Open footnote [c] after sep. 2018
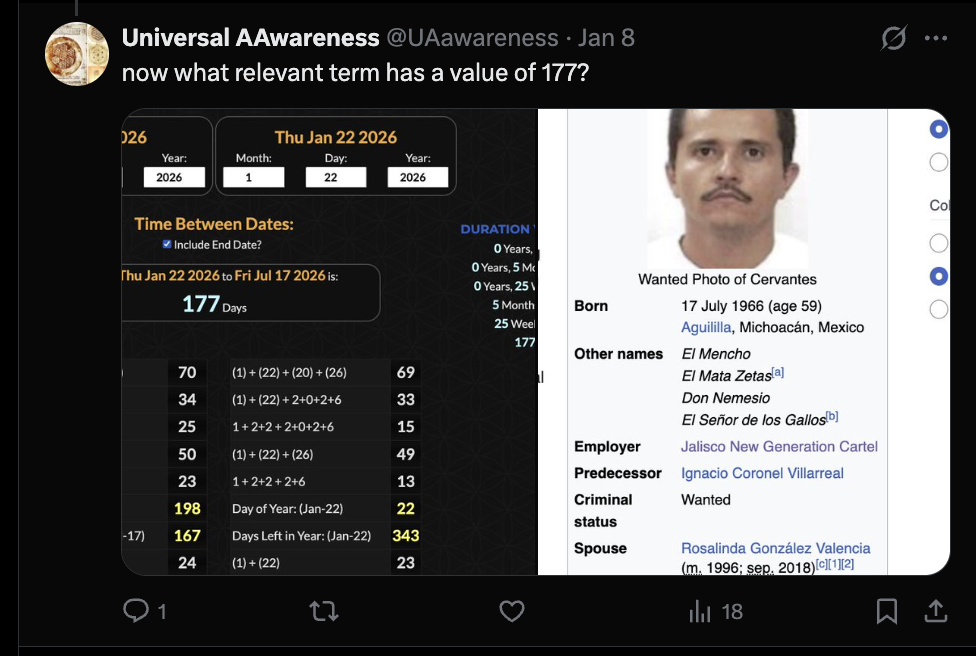Viewport: 976px width, 656px height. [x=822, y=564]
